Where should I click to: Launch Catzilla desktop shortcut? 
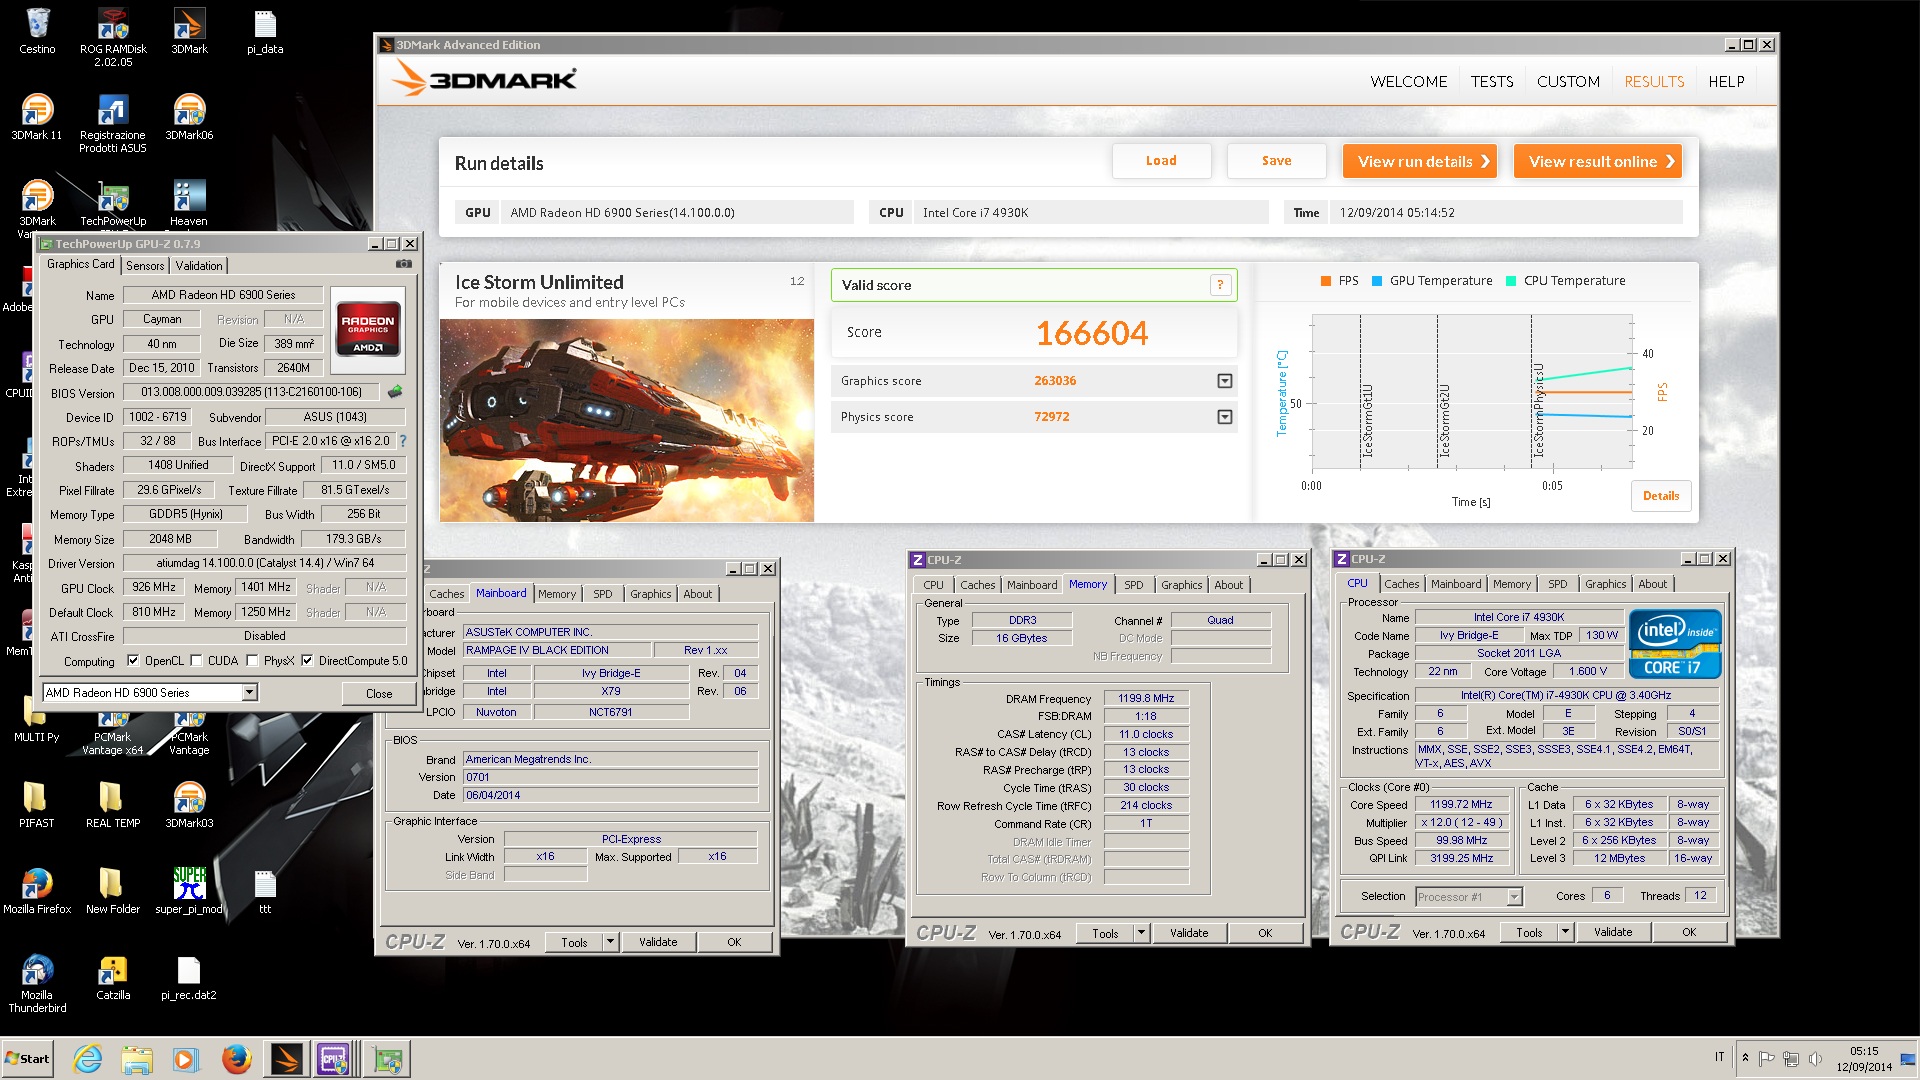coord(113,977)
